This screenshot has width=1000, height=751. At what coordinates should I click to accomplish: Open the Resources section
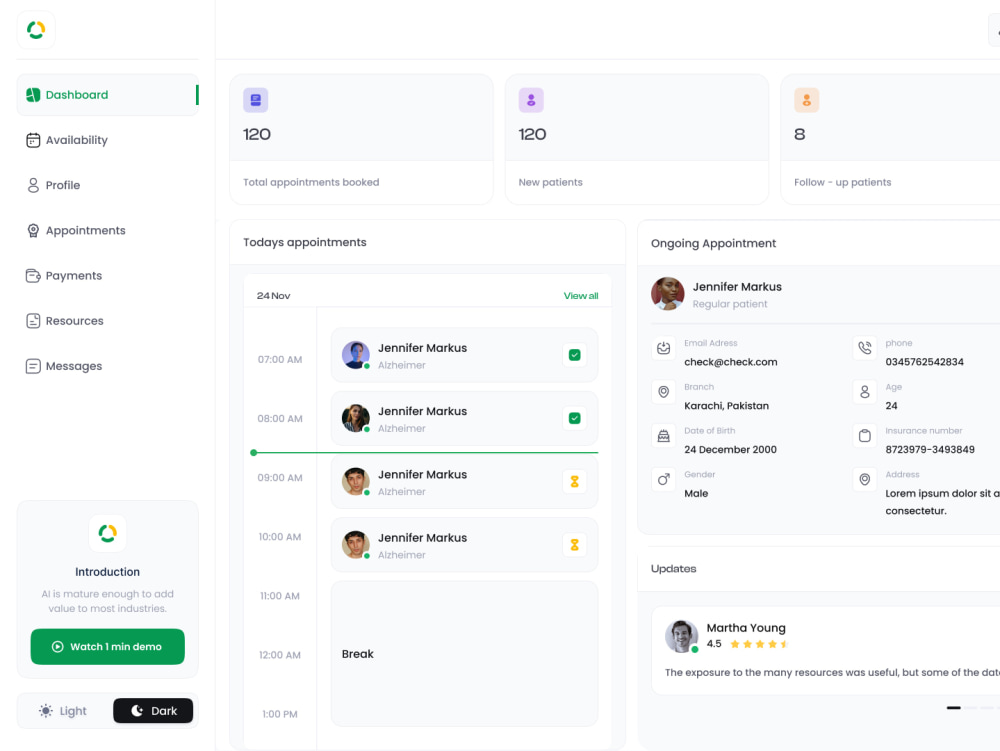point(33,320)
